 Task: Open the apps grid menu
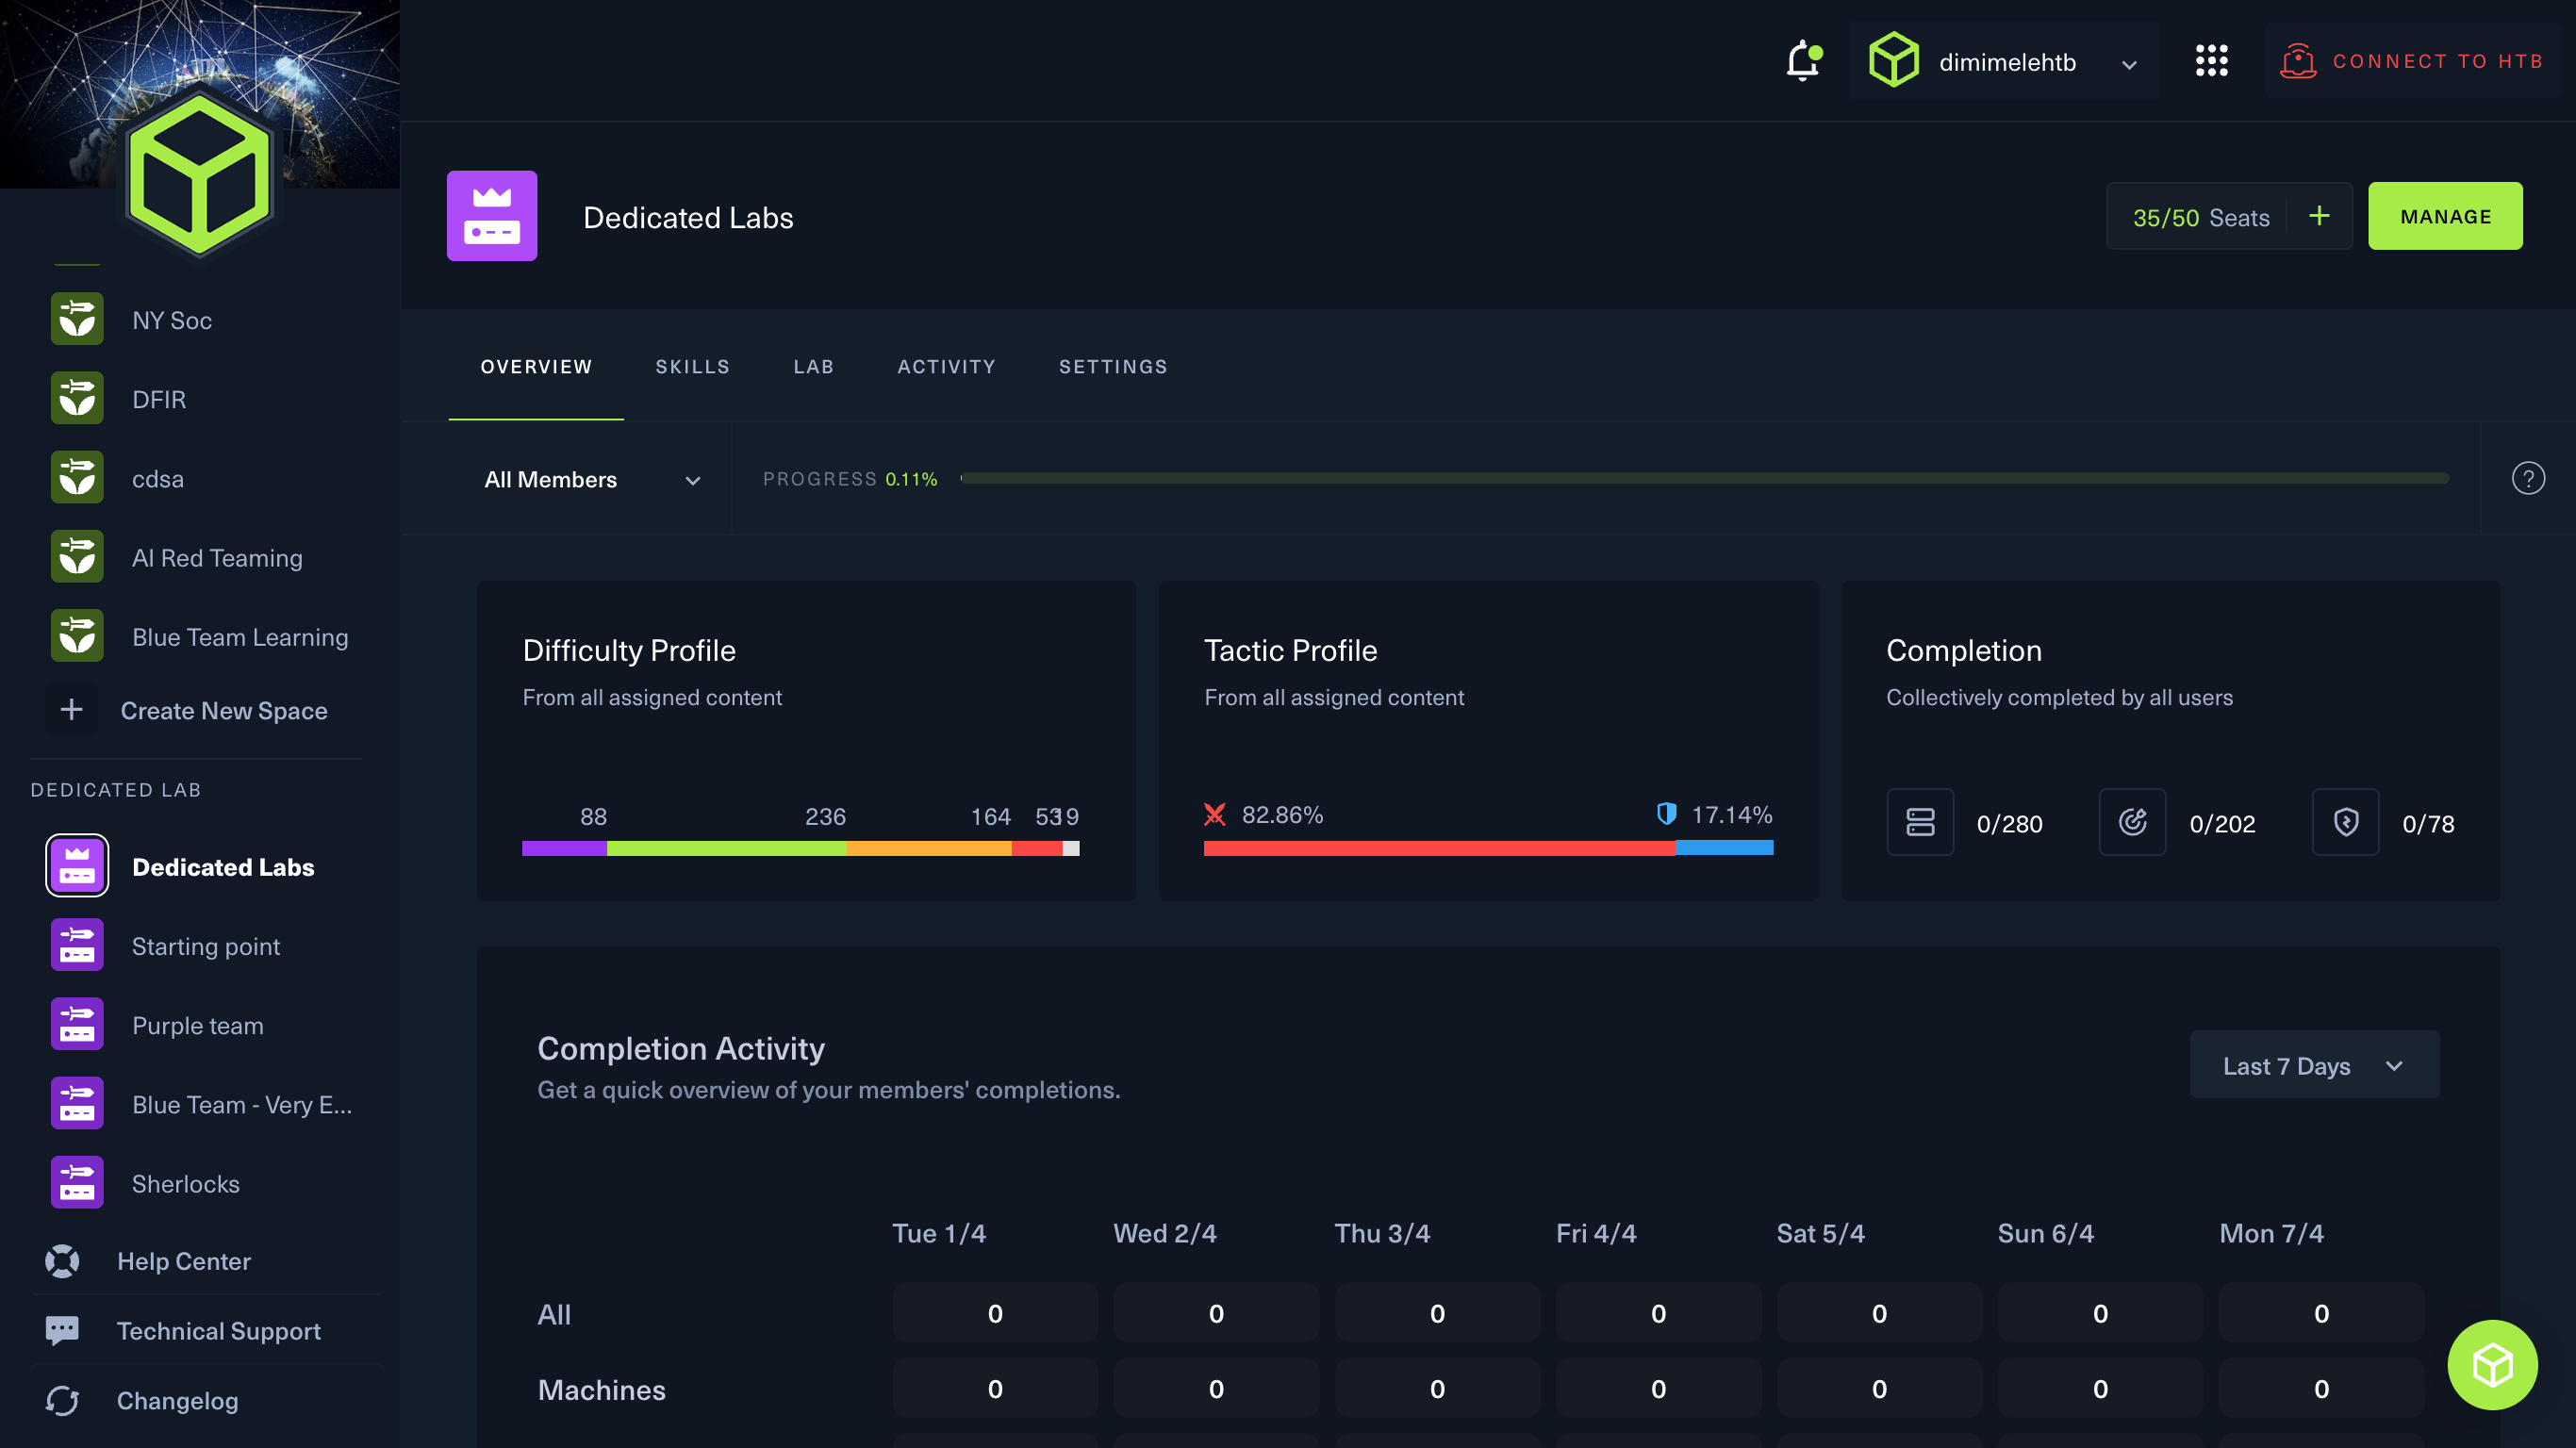[x=2212, y=61]
